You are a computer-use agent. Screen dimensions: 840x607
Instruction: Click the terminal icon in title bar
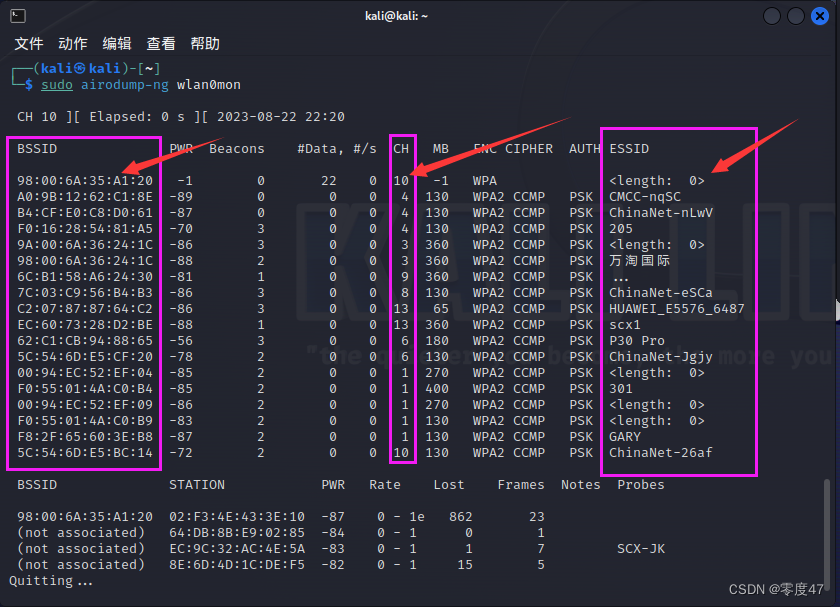point(18,16)
